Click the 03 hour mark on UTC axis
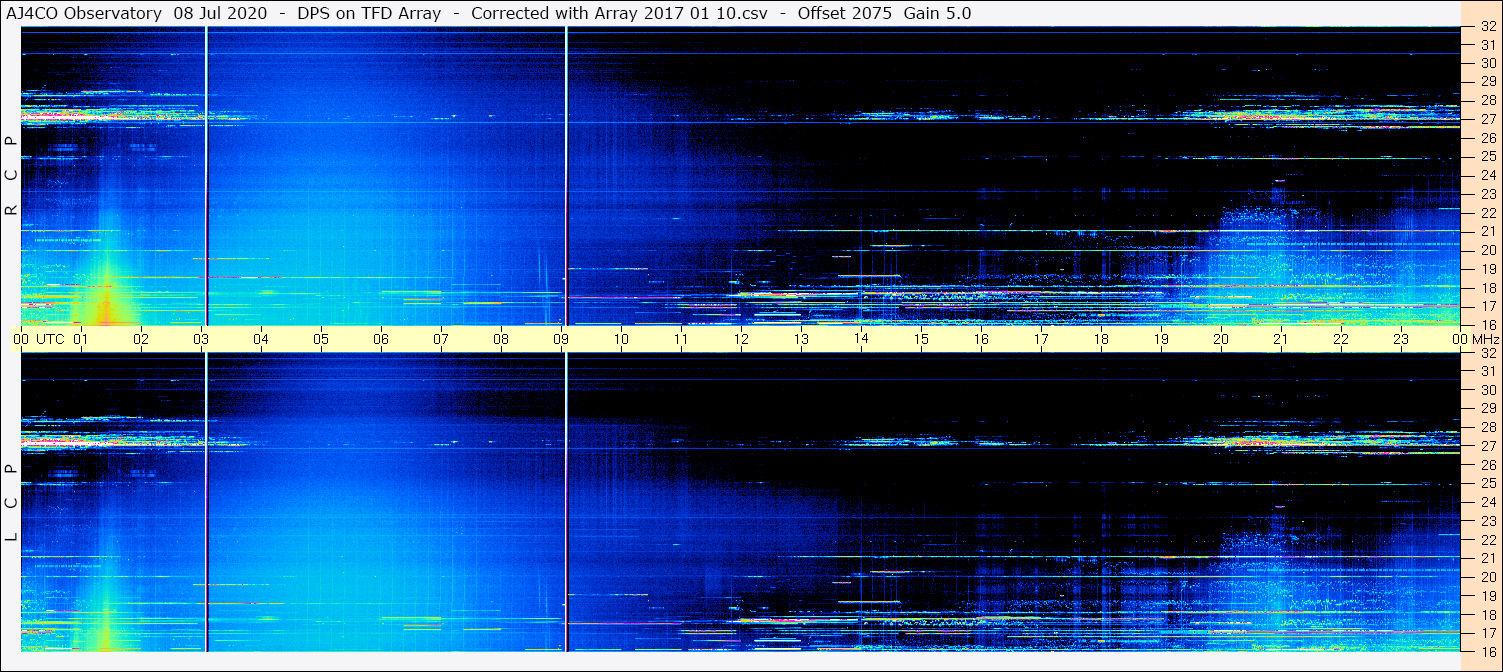The width and height of the screenshot is (1503, 672). 201,339
